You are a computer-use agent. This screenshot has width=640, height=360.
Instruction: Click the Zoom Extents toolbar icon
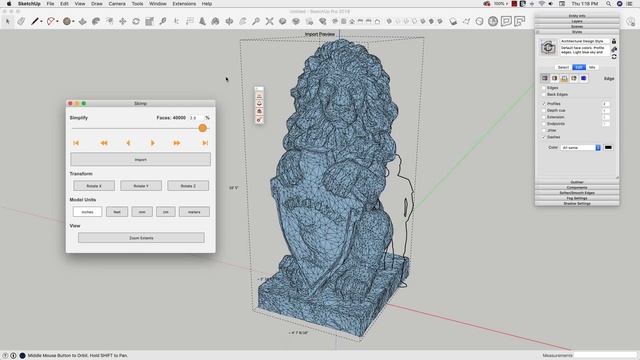(269, 21)
